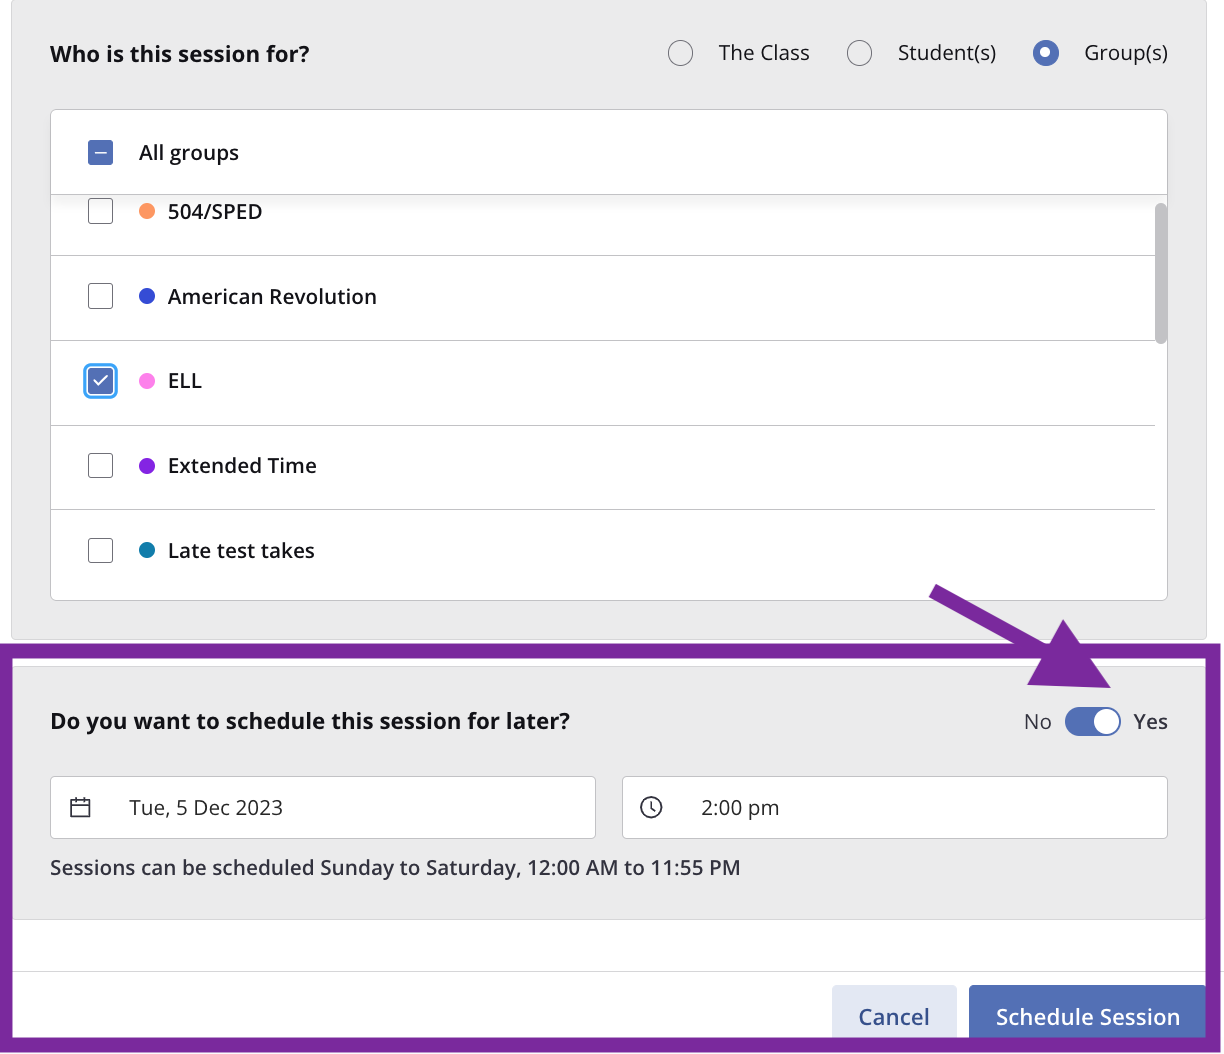Check the American Revolution group checkbox
Image resolution: width=1224 pixels, height=1054 pixels.
coord(100,296)
